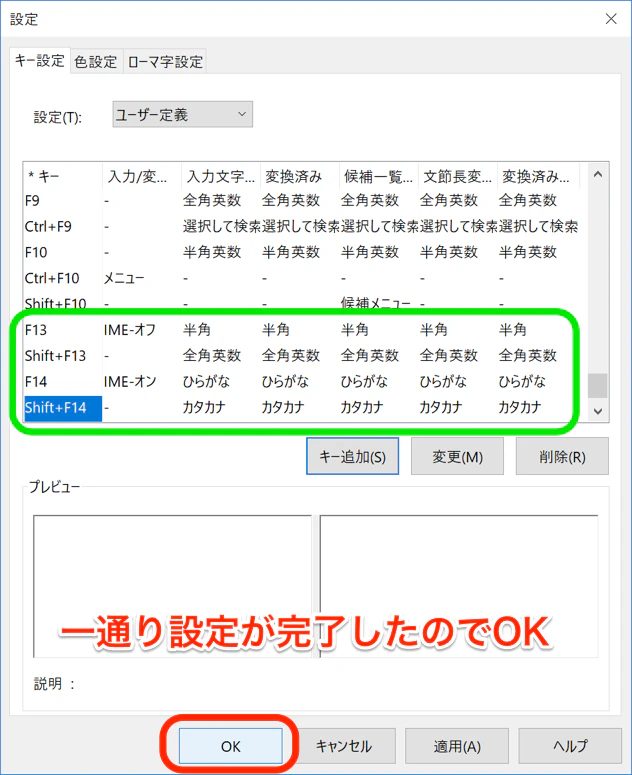Click the key list scroll down arrow
The height and width of the screenshot is (775, 632).
coord(597,411)
